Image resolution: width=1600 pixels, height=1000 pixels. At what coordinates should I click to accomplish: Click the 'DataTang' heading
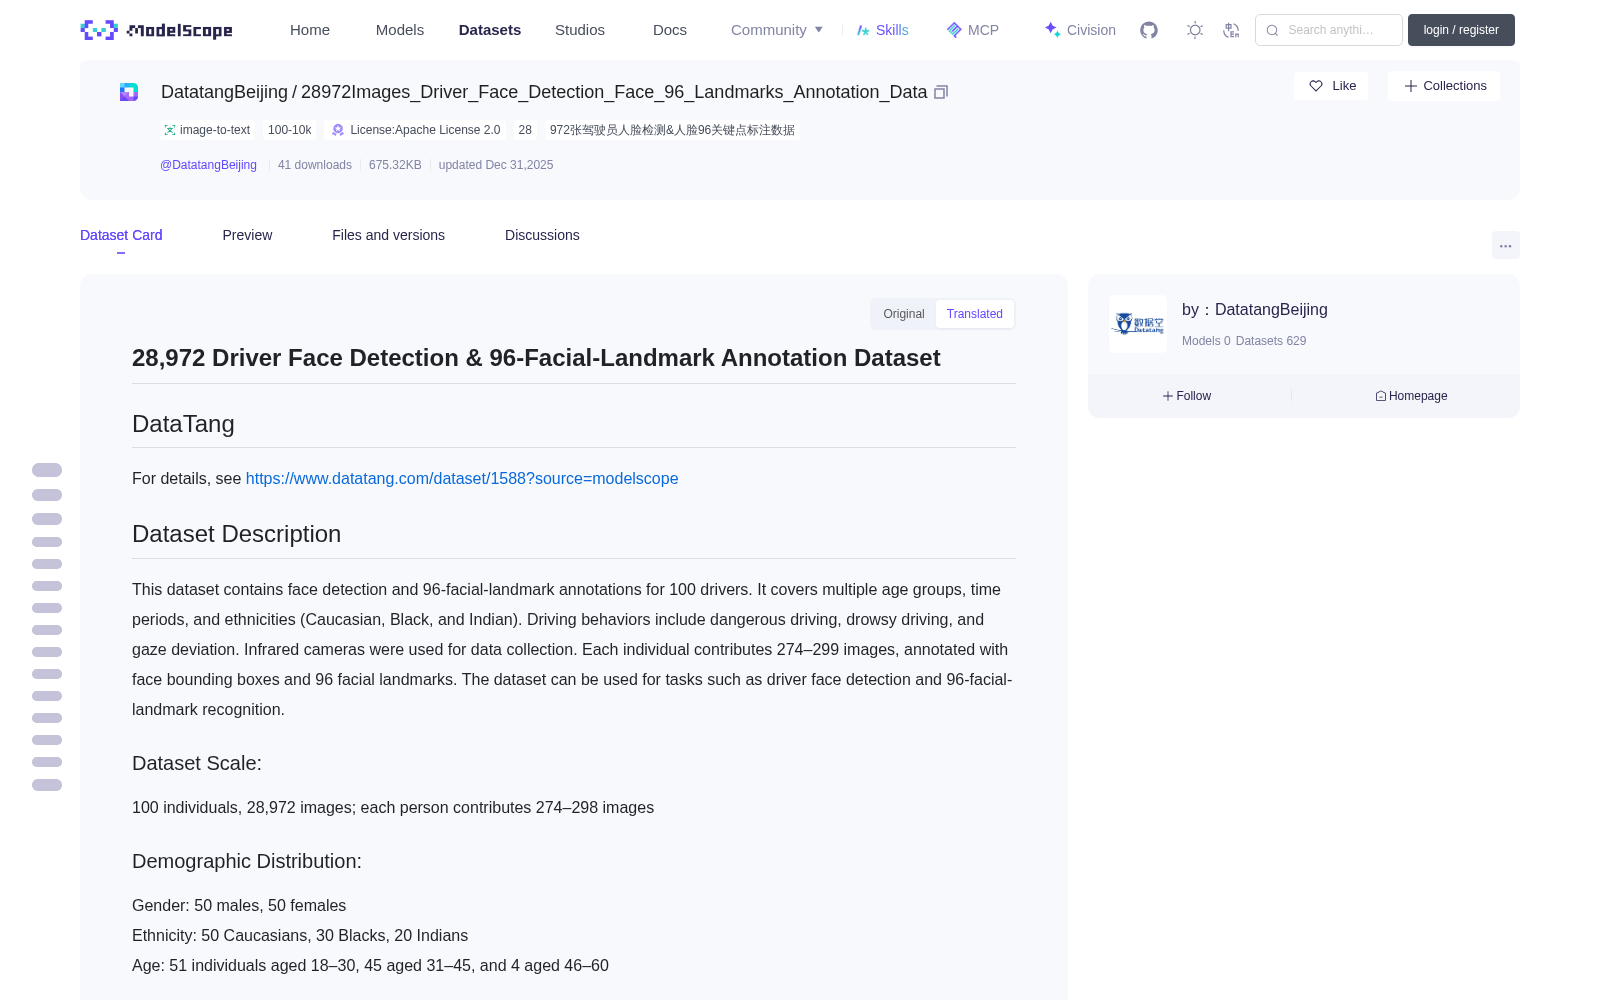(x=183, y=424)
